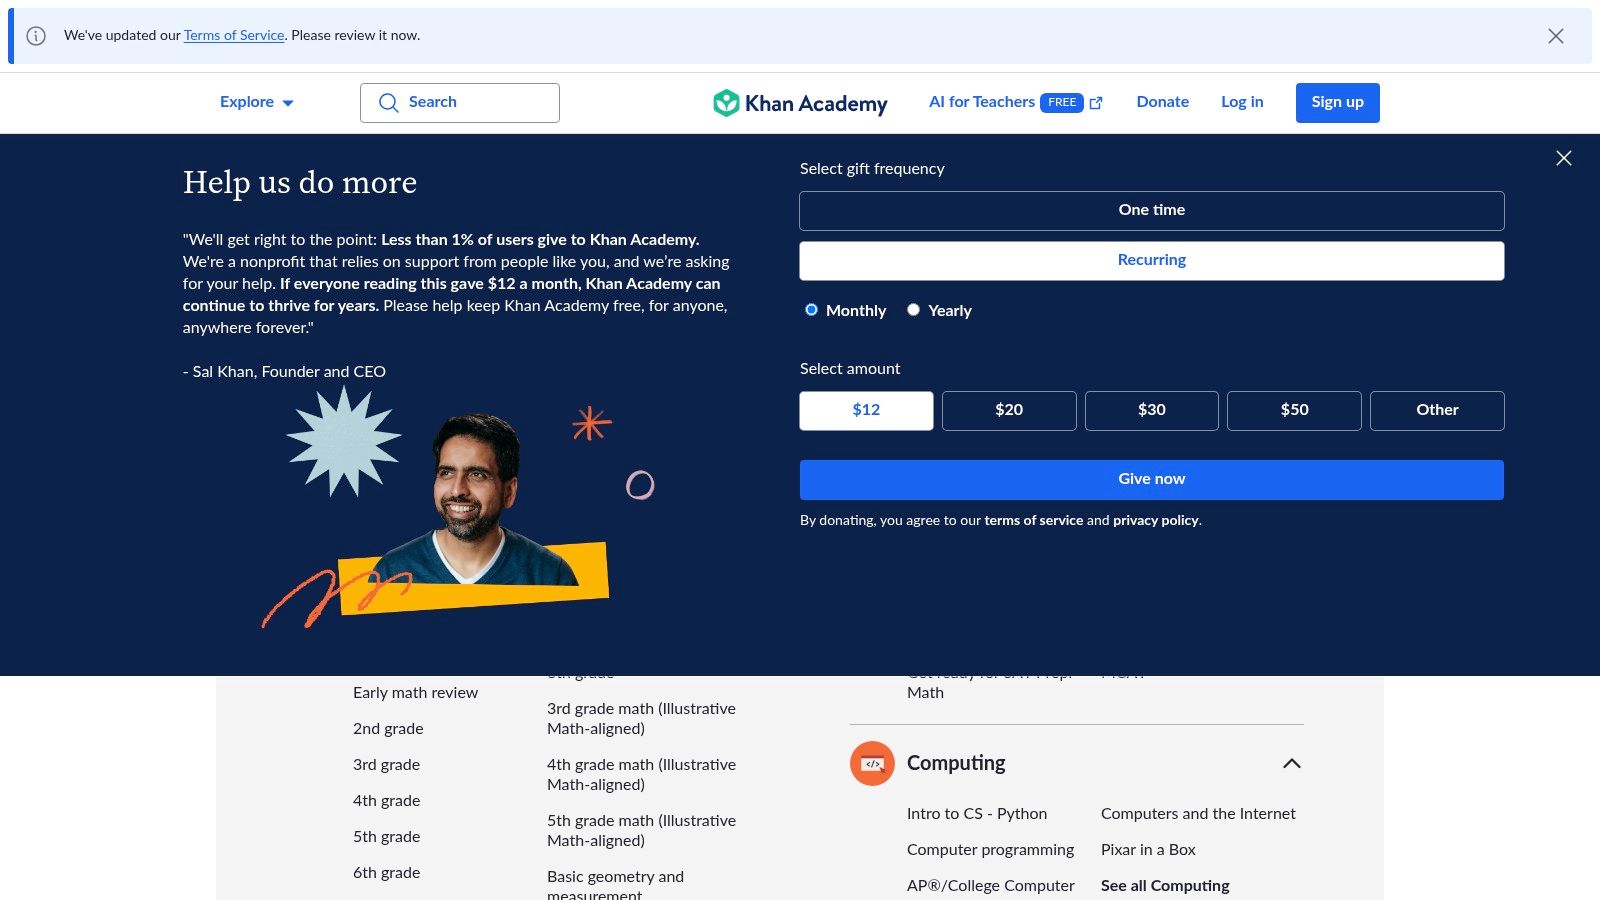Click the search magnifier icon
Image resolution: width=1600 pixels, height=900 pixels.
388,102
